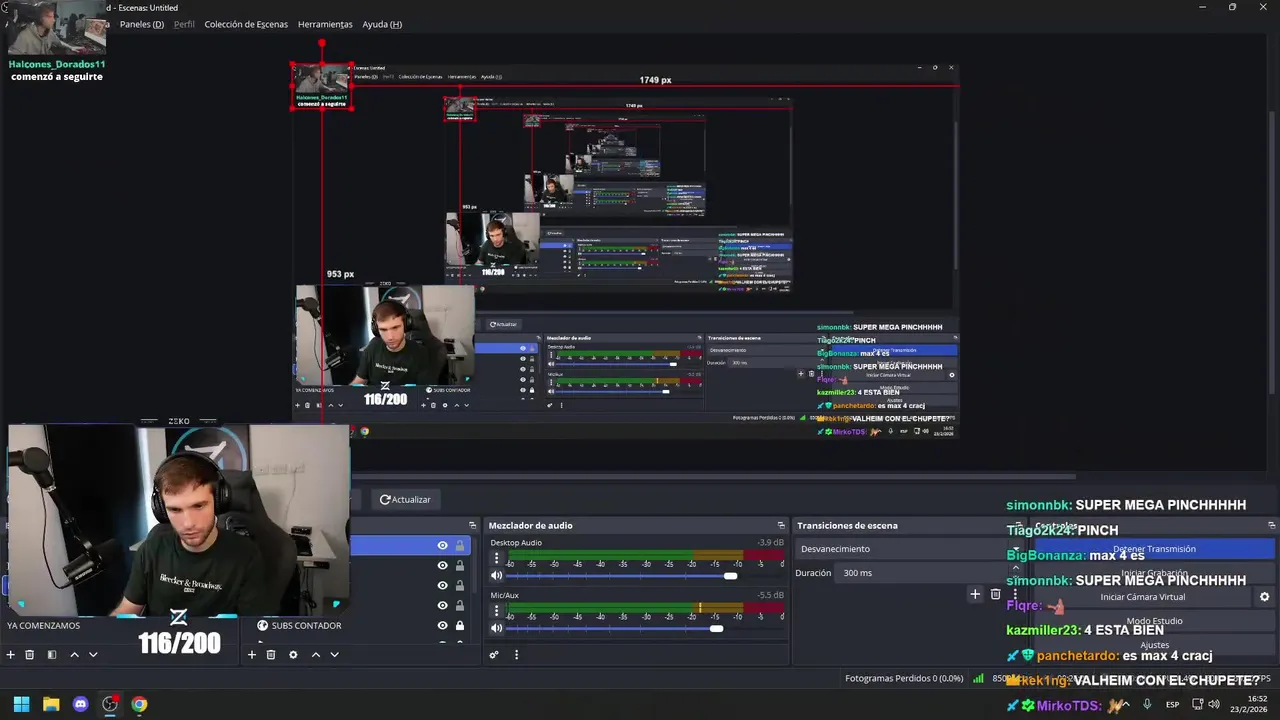This screenshot has height=720, width=1280.
Task: Add a scene transition with plus icon
Action: pos(975,594)
